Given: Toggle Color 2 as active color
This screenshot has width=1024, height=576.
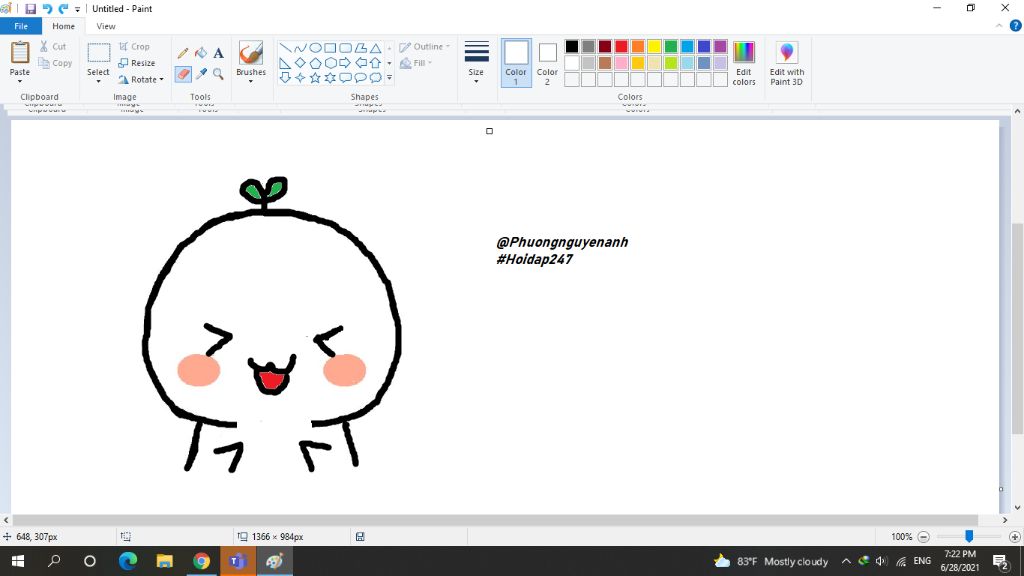Looking at the screenshot, I should (547, 63).
